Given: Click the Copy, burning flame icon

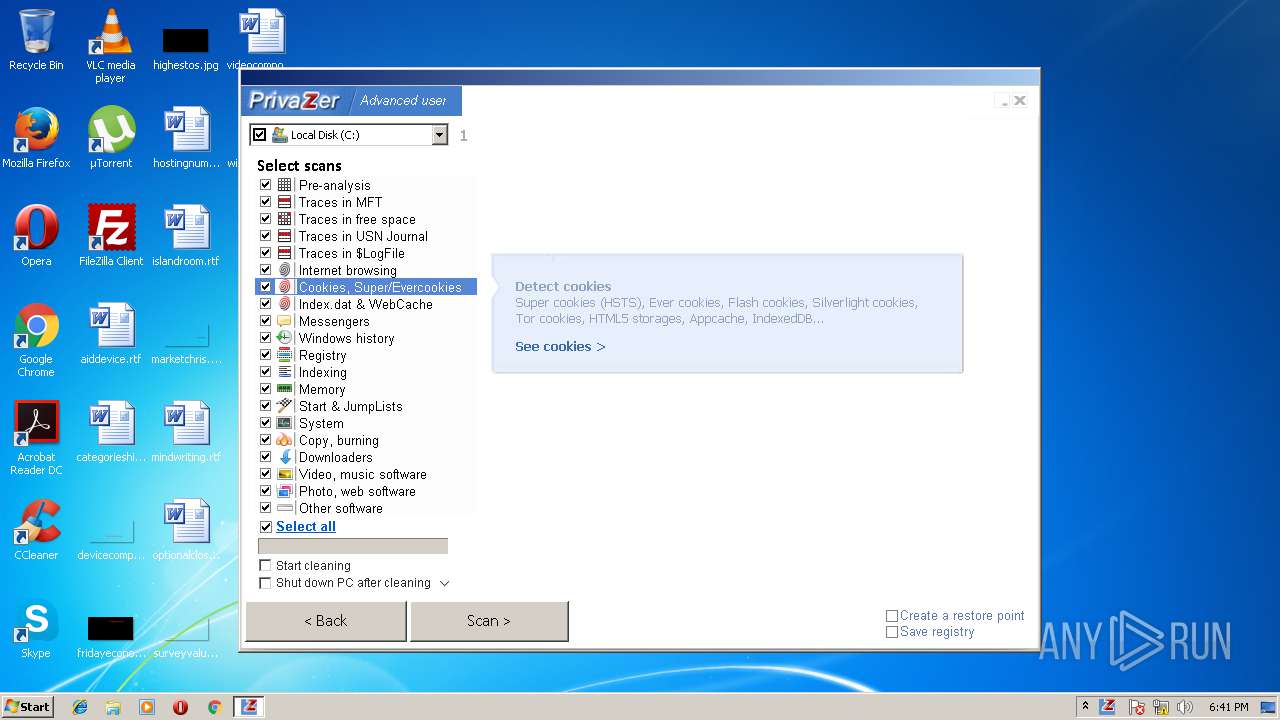Looking at the screenshot, I should click(285, 440).
